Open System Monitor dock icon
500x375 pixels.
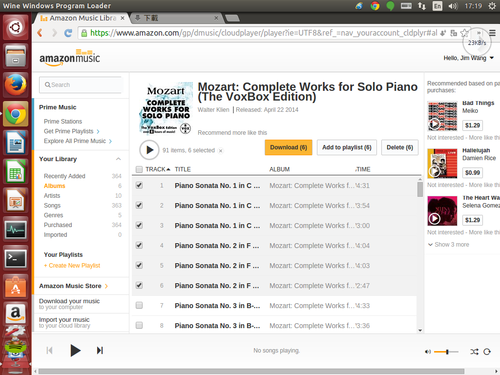pos(15,229)
